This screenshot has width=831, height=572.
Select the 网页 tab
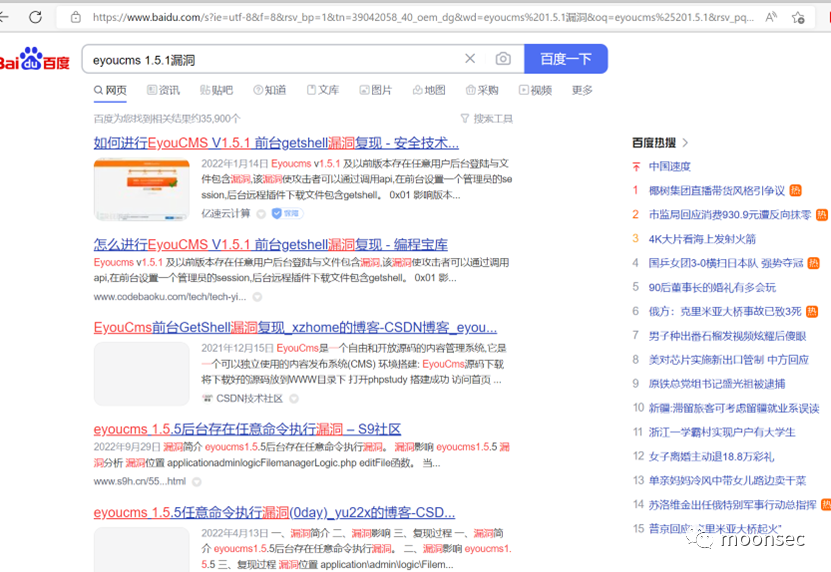(110, 90)
